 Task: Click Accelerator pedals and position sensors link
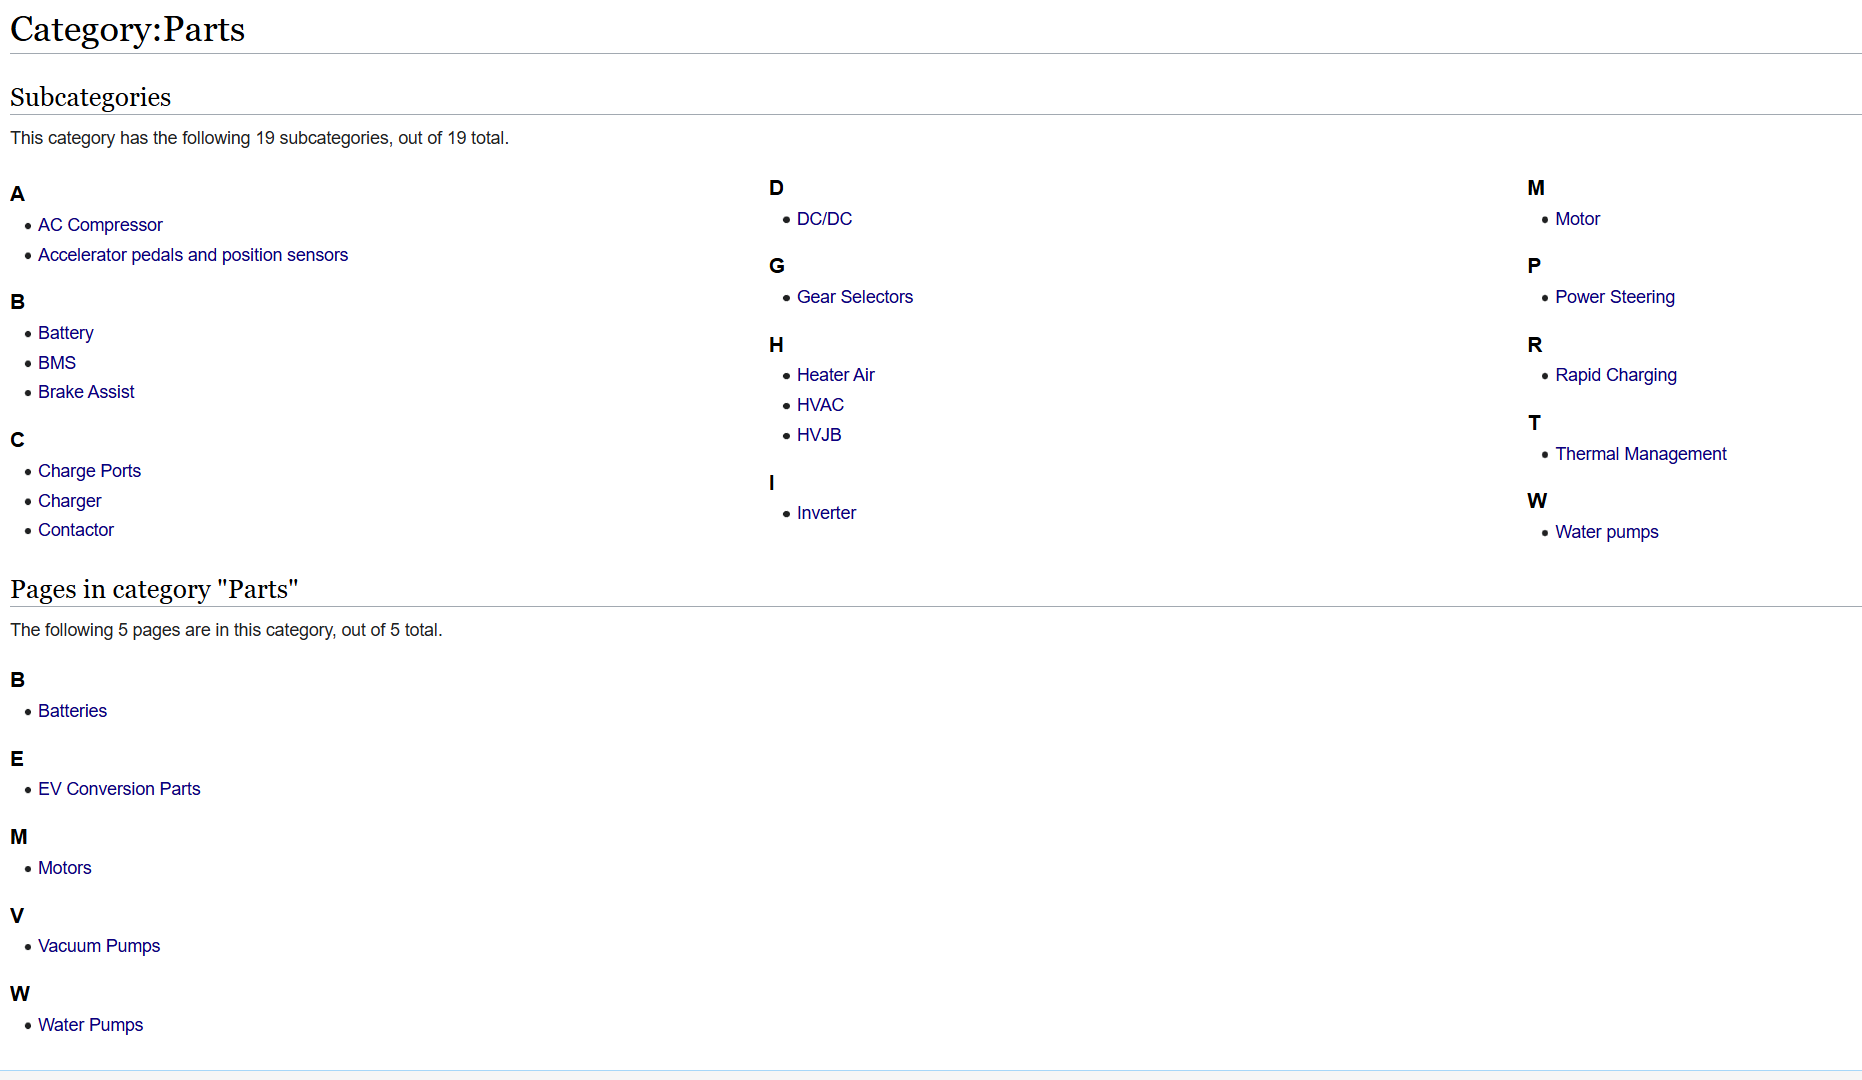tap(193, 255)
